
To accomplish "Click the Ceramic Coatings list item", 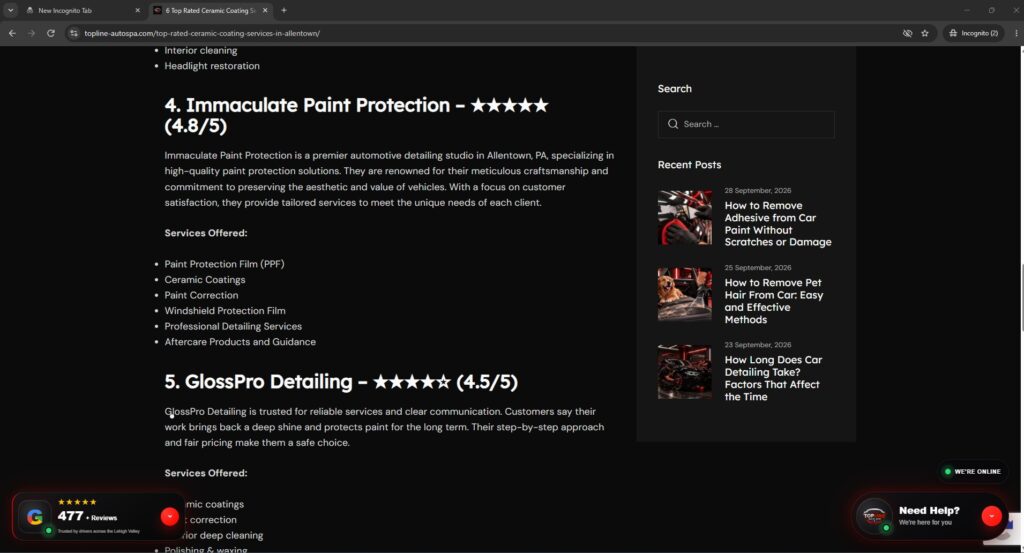I will click(x=205, y=279).
